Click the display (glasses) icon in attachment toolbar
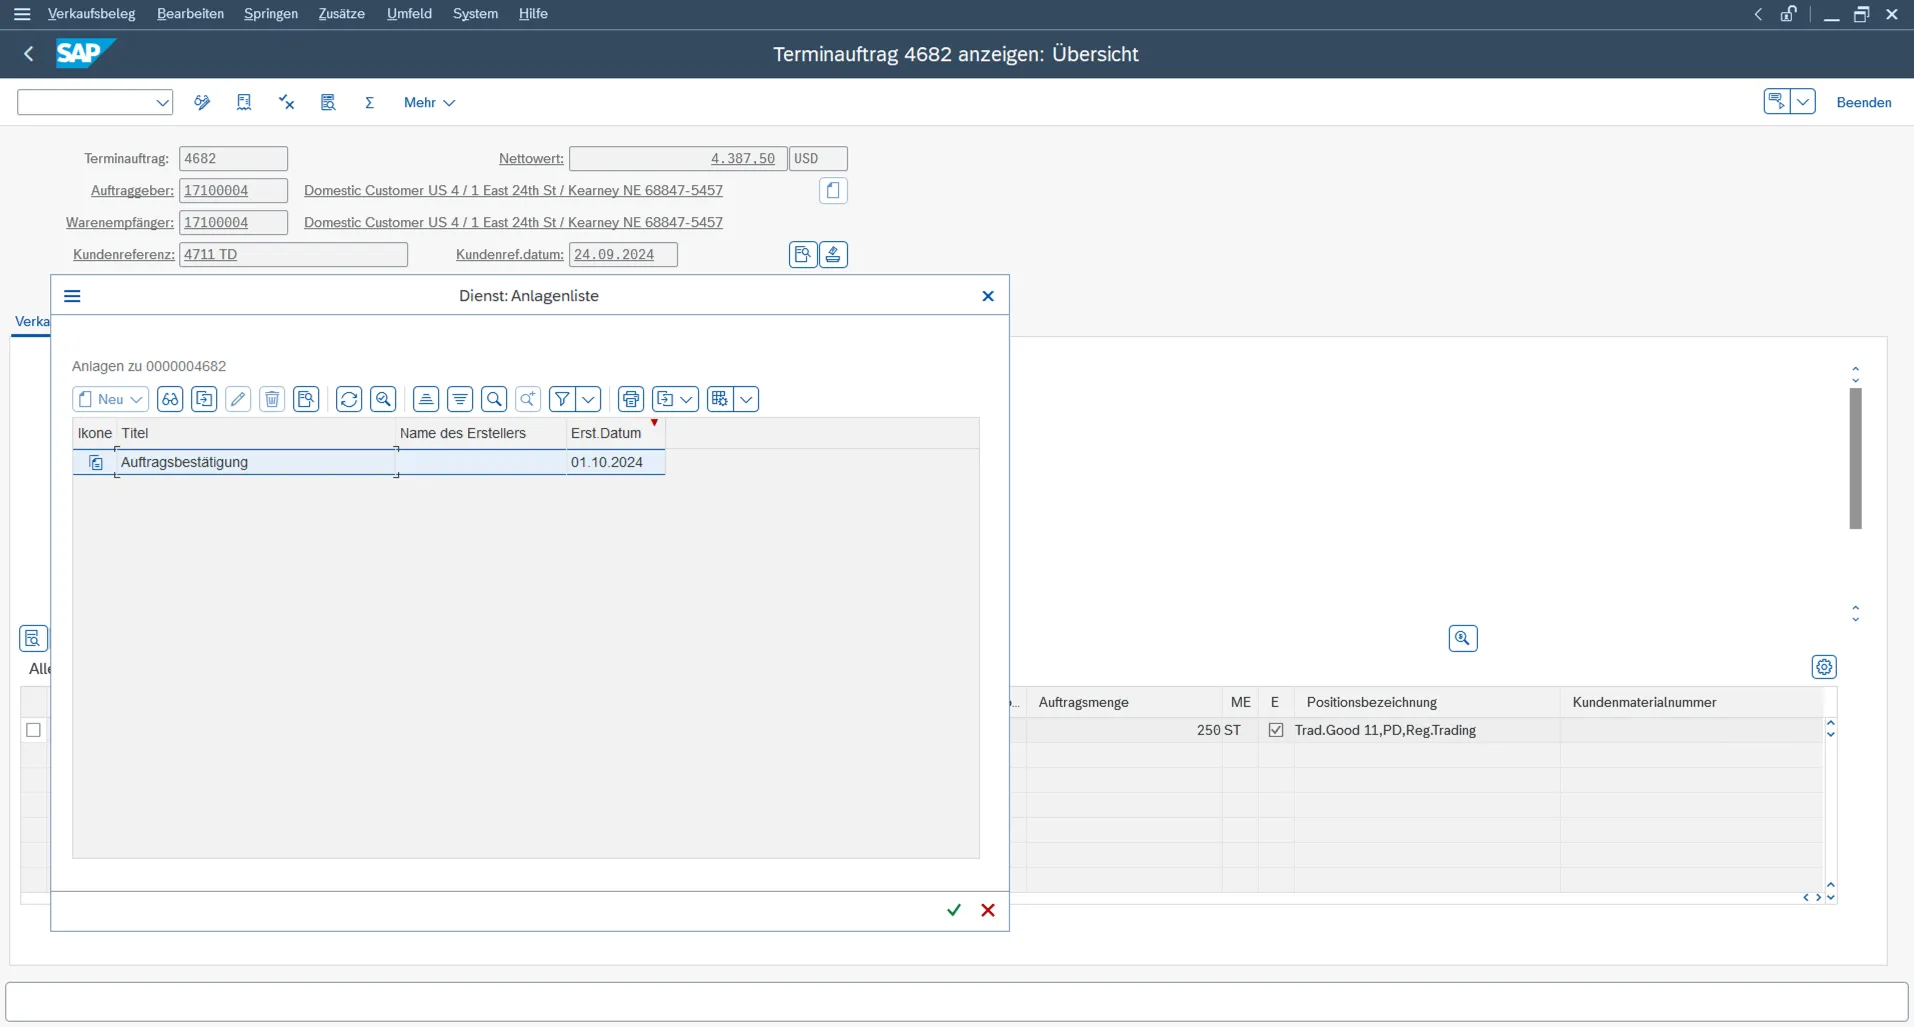 point(170,399)
